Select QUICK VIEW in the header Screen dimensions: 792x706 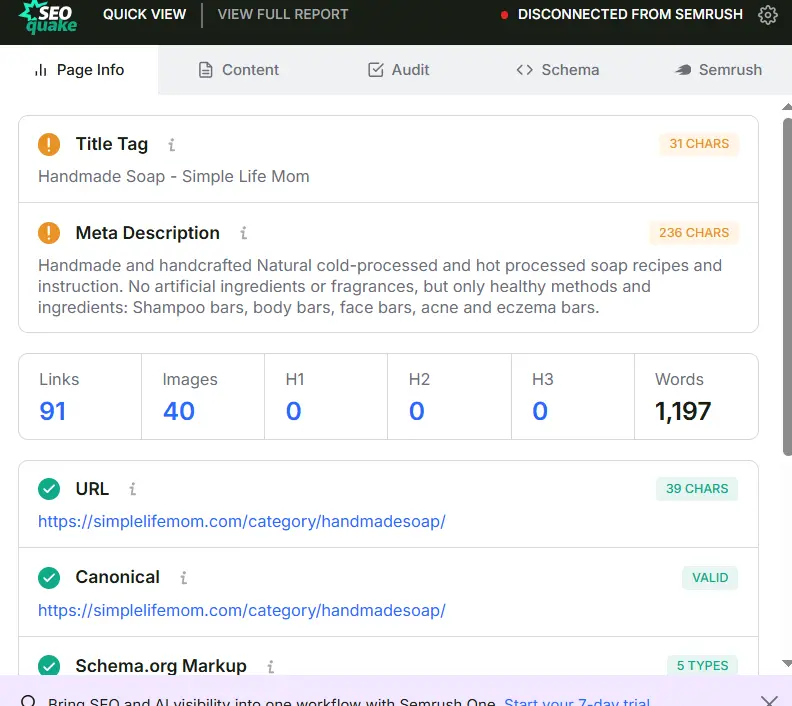(x=144, y=14)
